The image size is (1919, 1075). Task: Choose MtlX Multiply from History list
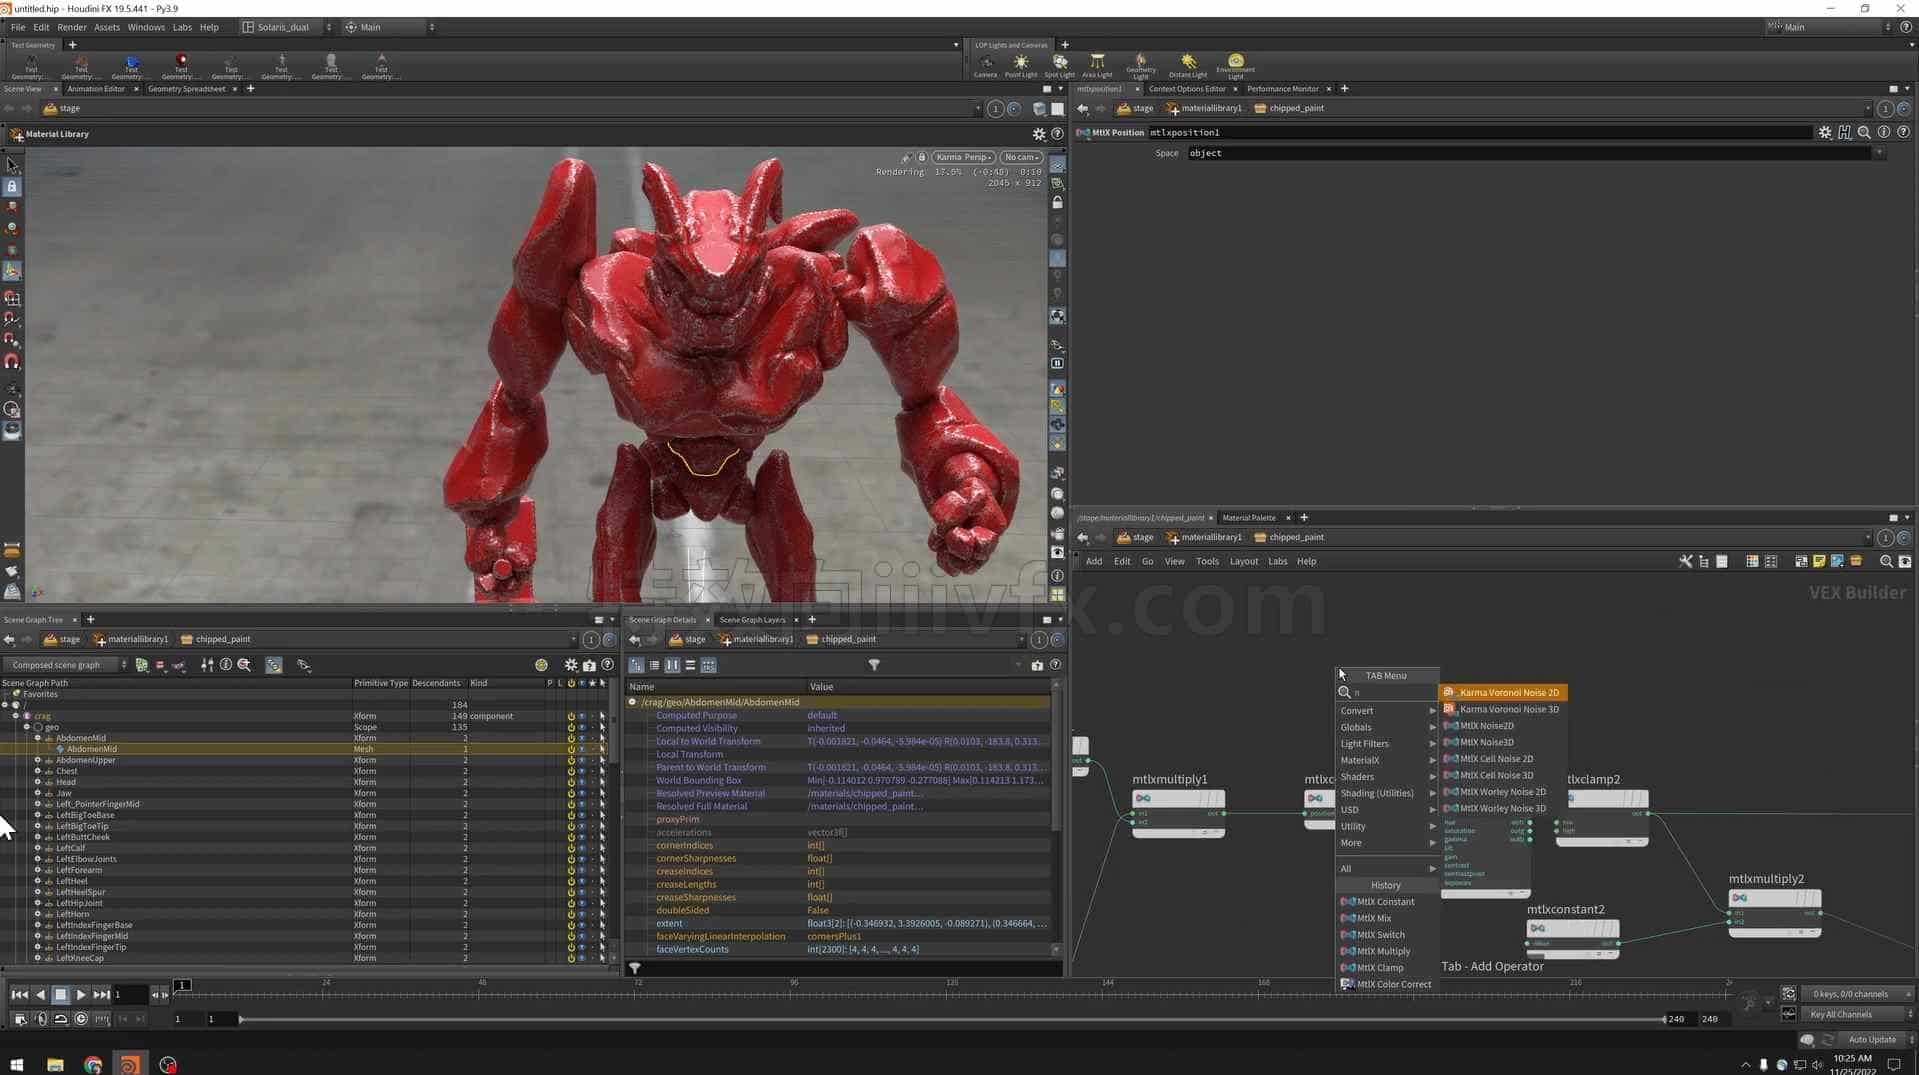[1383, 951]
